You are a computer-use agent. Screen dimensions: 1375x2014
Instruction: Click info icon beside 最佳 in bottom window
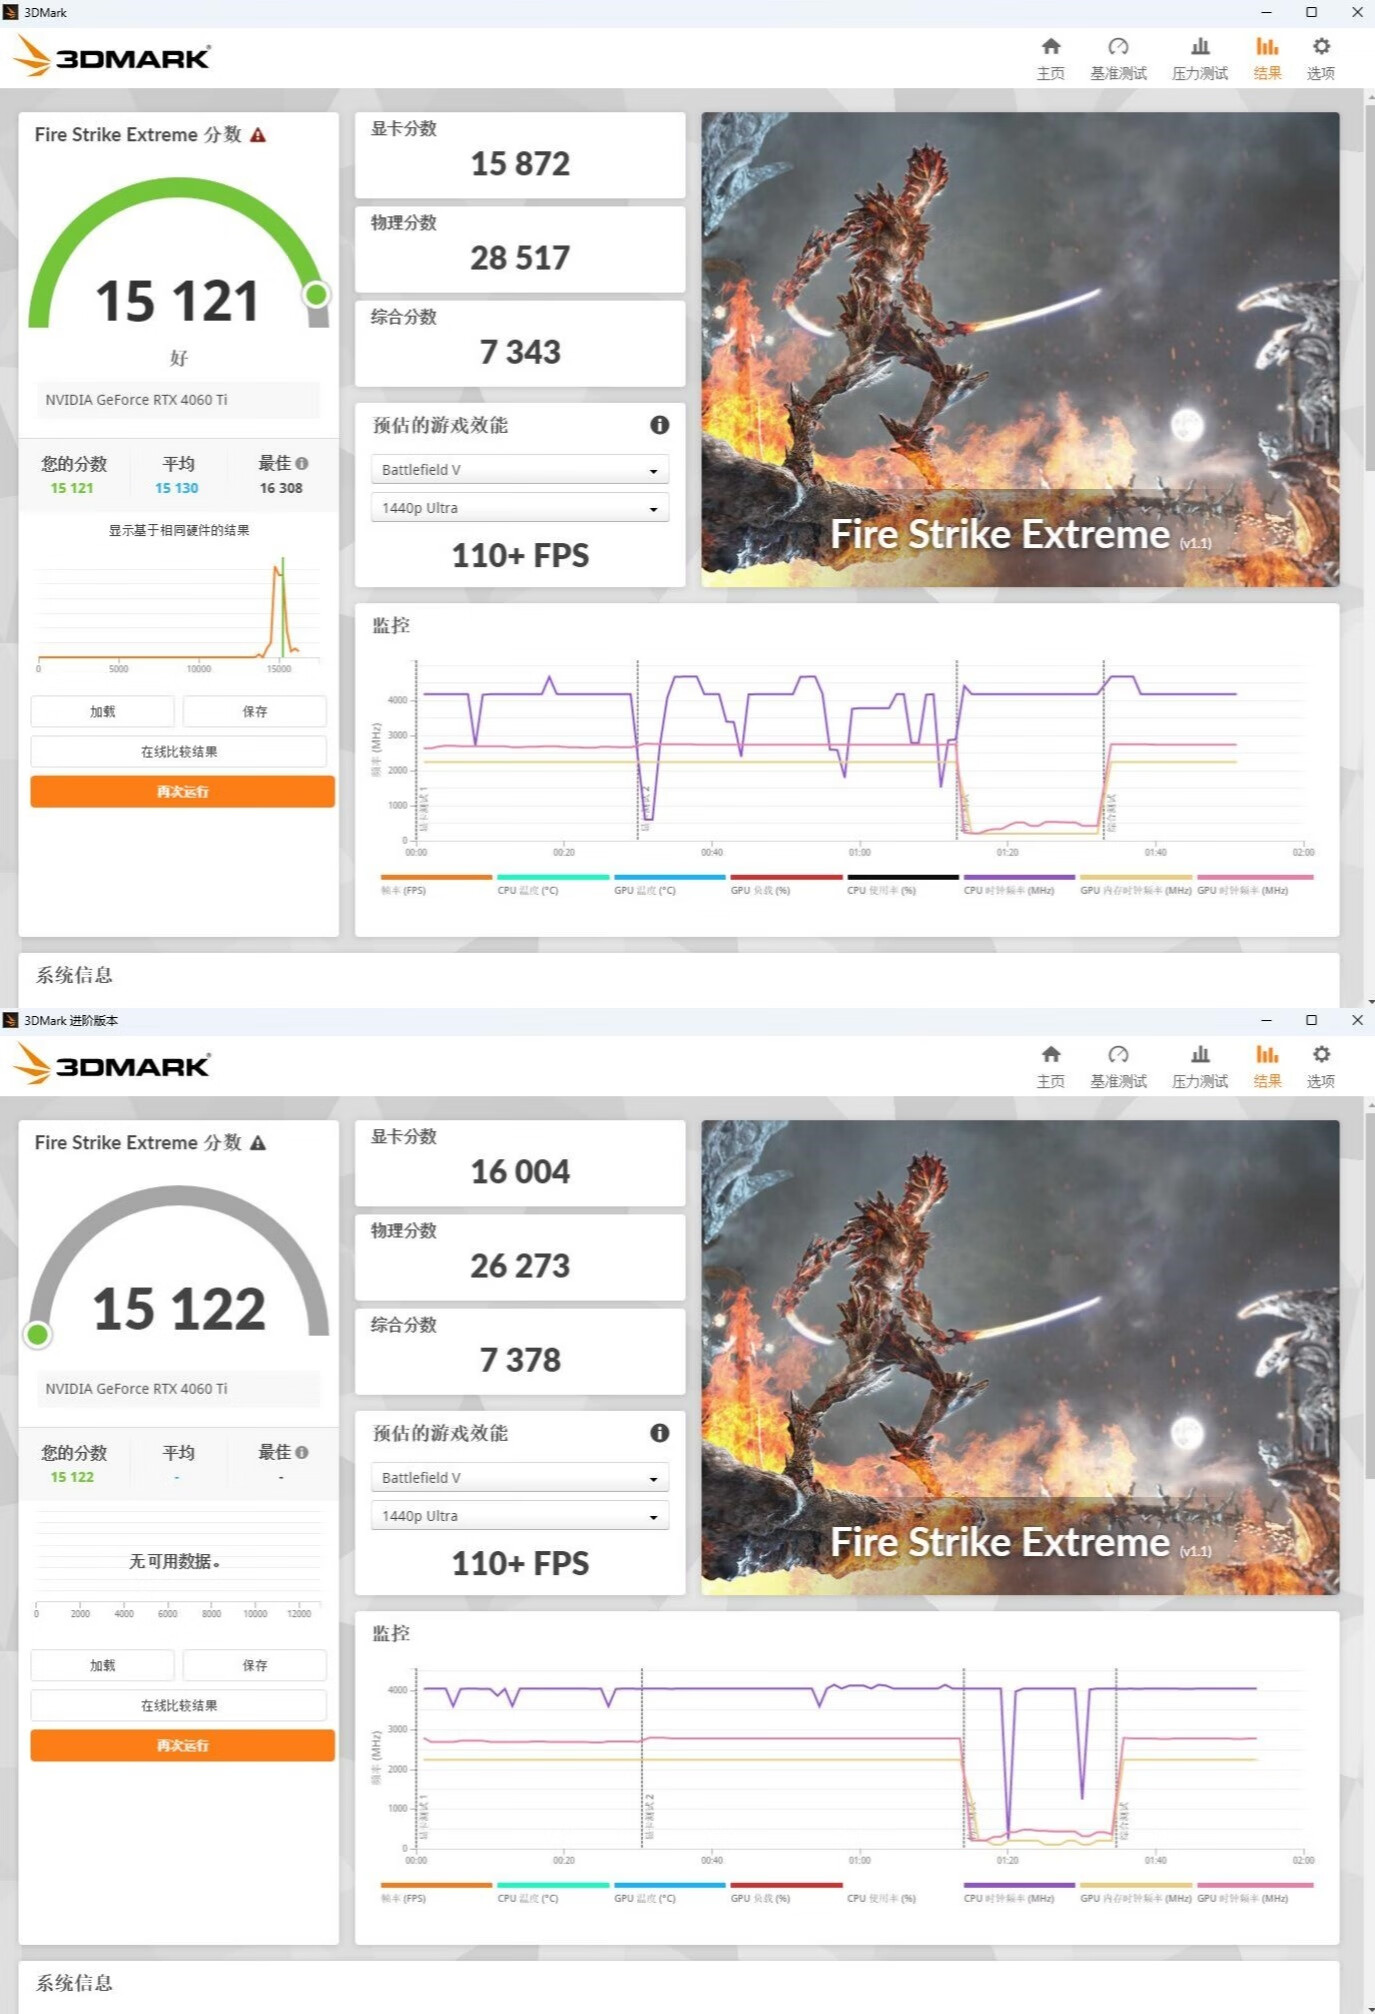[302, 1453]
